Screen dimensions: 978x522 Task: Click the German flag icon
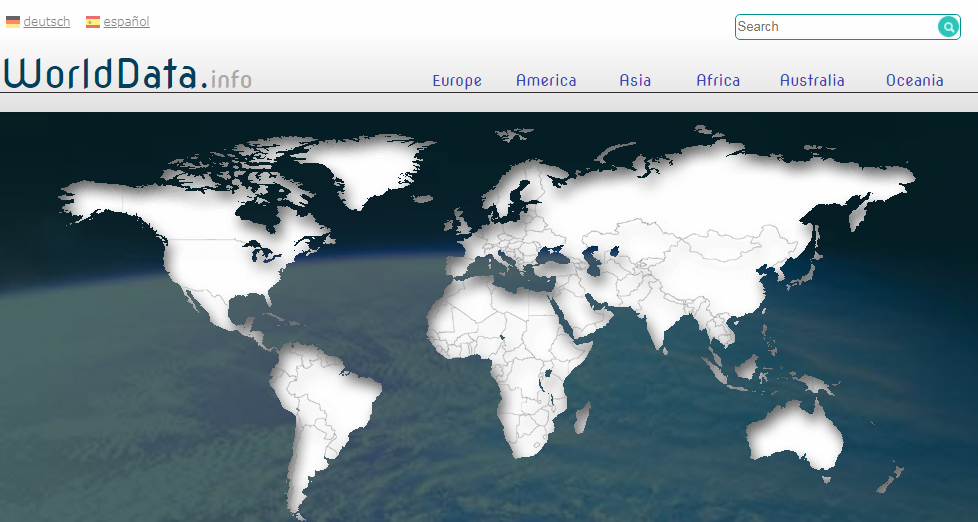tap(13, 22)
